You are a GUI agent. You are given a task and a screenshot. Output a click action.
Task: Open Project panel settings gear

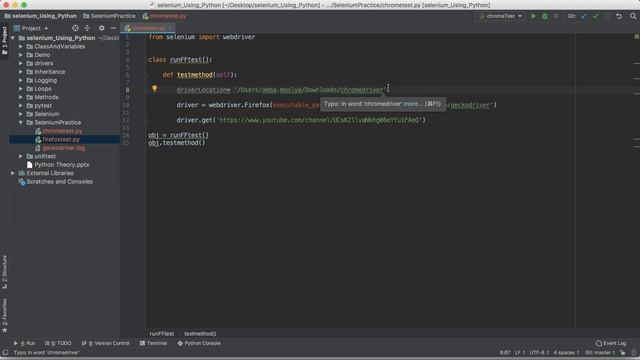point(102,28)
